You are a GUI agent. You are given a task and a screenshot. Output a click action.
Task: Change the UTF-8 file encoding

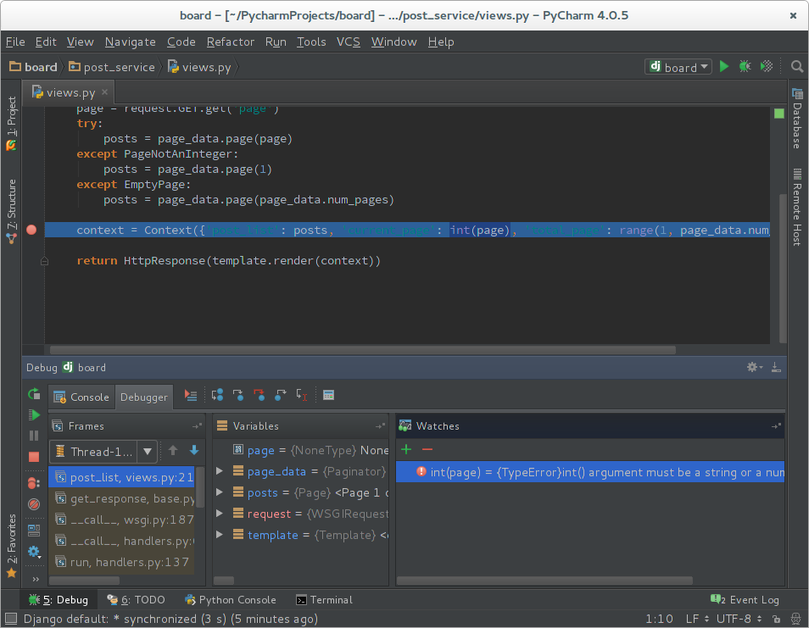click(739, 619)
